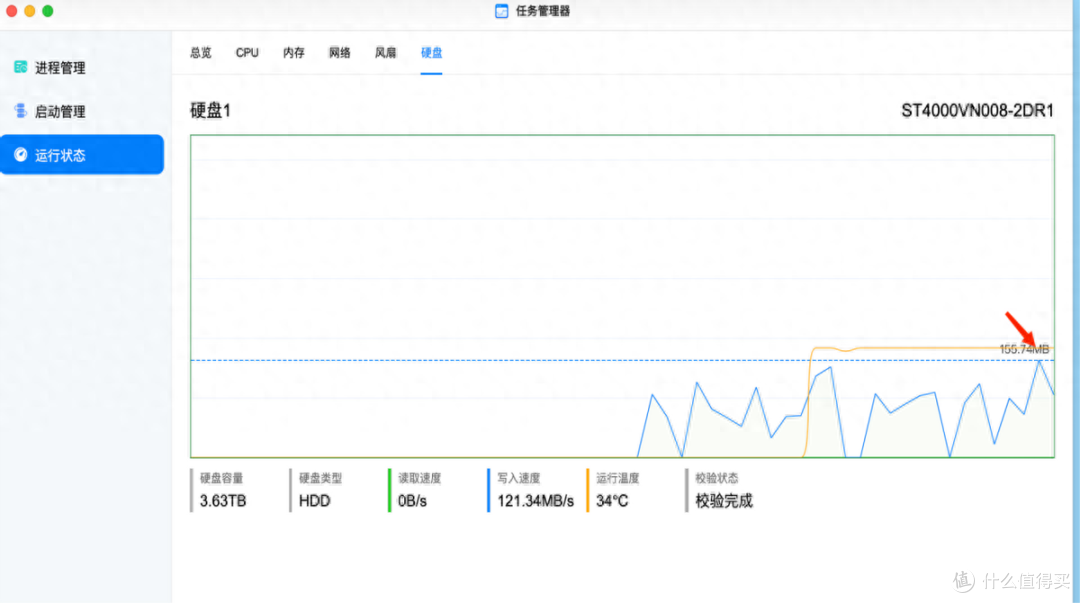The width and height of the screenshot is (1080, 603).
Task: Click the 运行温度 34°C value
Action: click(612, 501)
